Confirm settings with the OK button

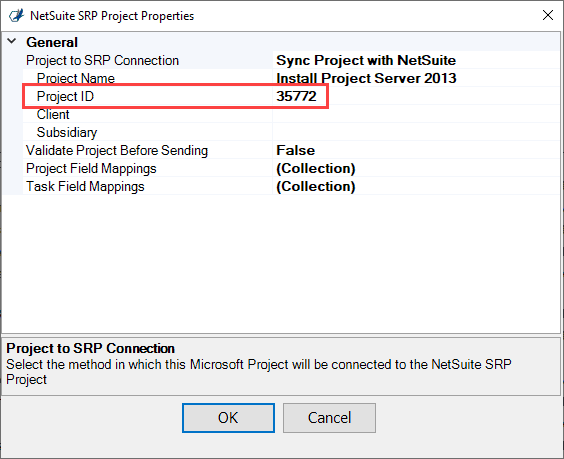tap(228, 418)
